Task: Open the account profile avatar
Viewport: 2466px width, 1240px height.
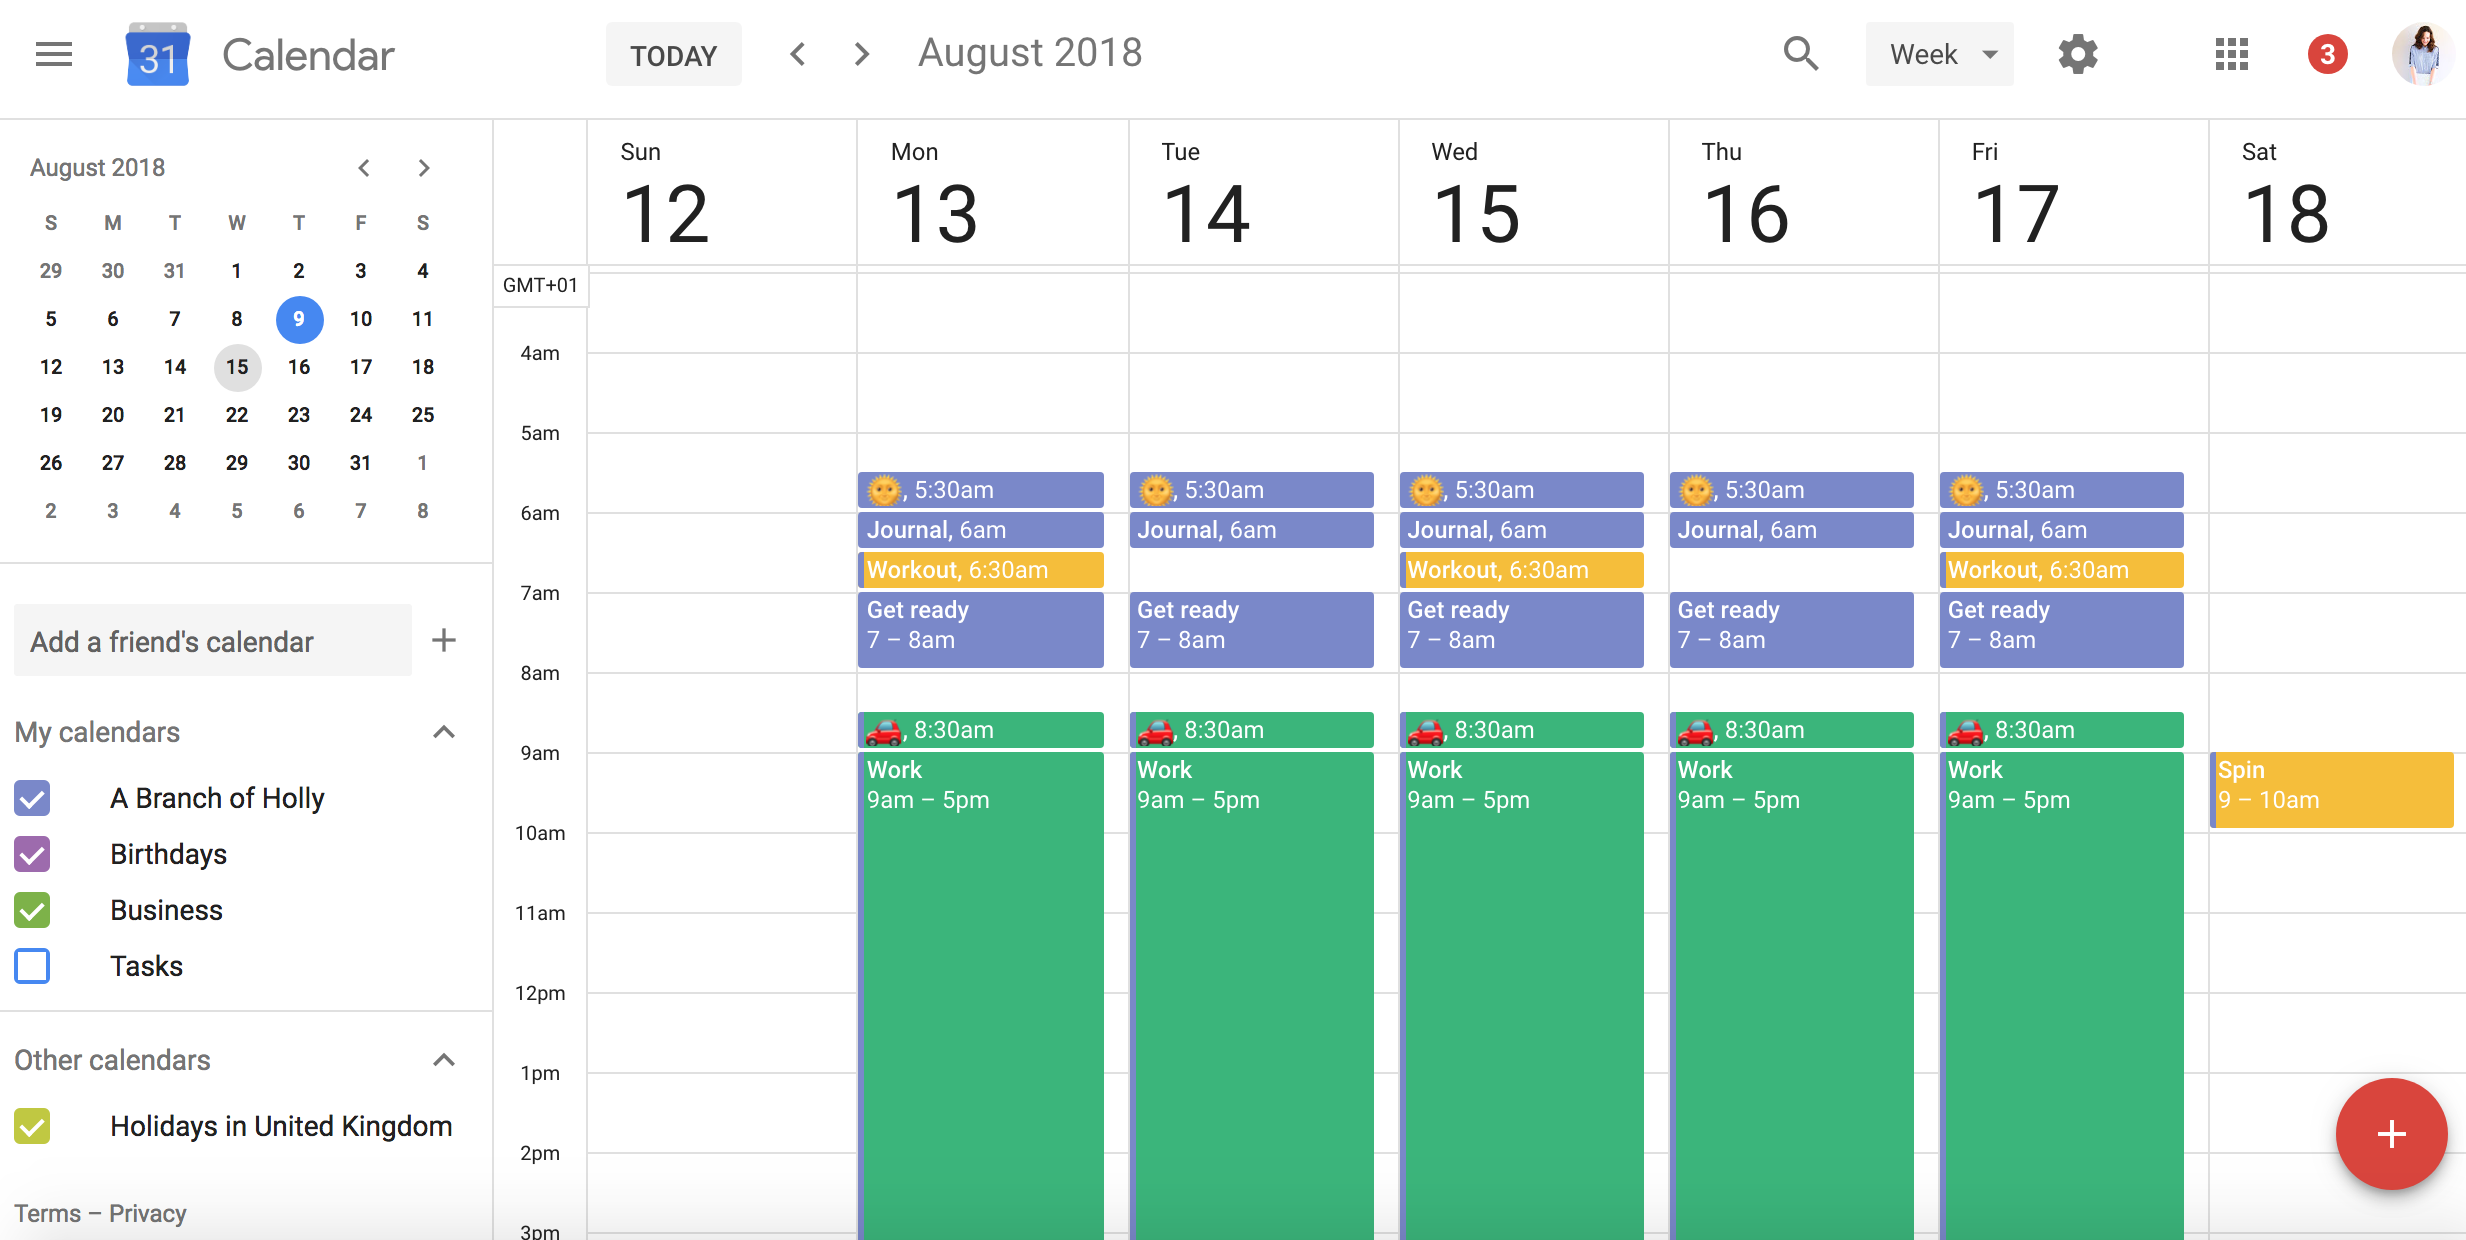Action: click(2421, 54)
